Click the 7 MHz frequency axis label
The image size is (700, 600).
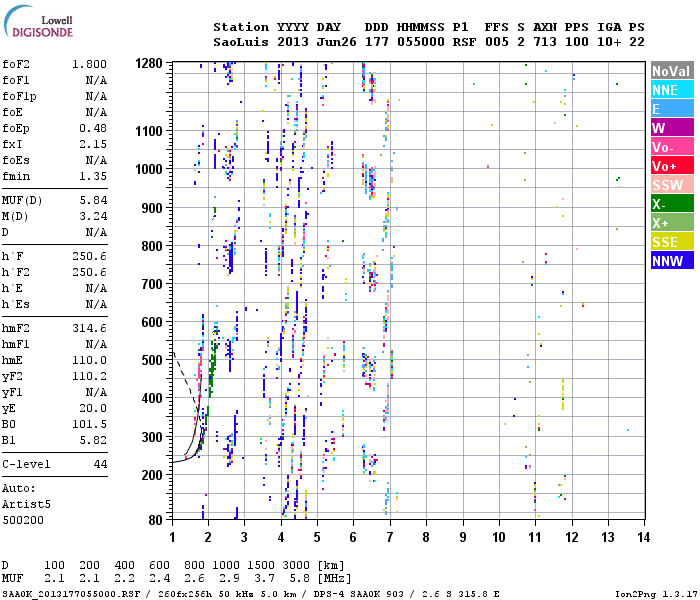click(390, 537)
